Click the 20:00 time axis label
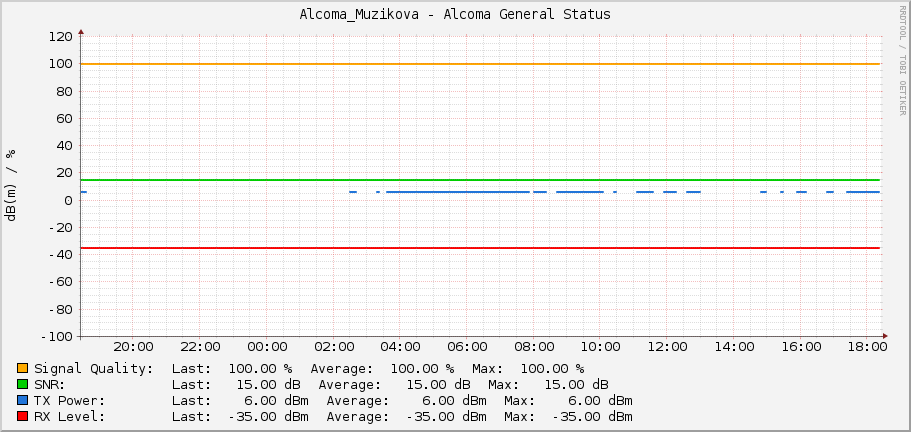This screenshot has width=911, height=432. (x=134, y=347)
